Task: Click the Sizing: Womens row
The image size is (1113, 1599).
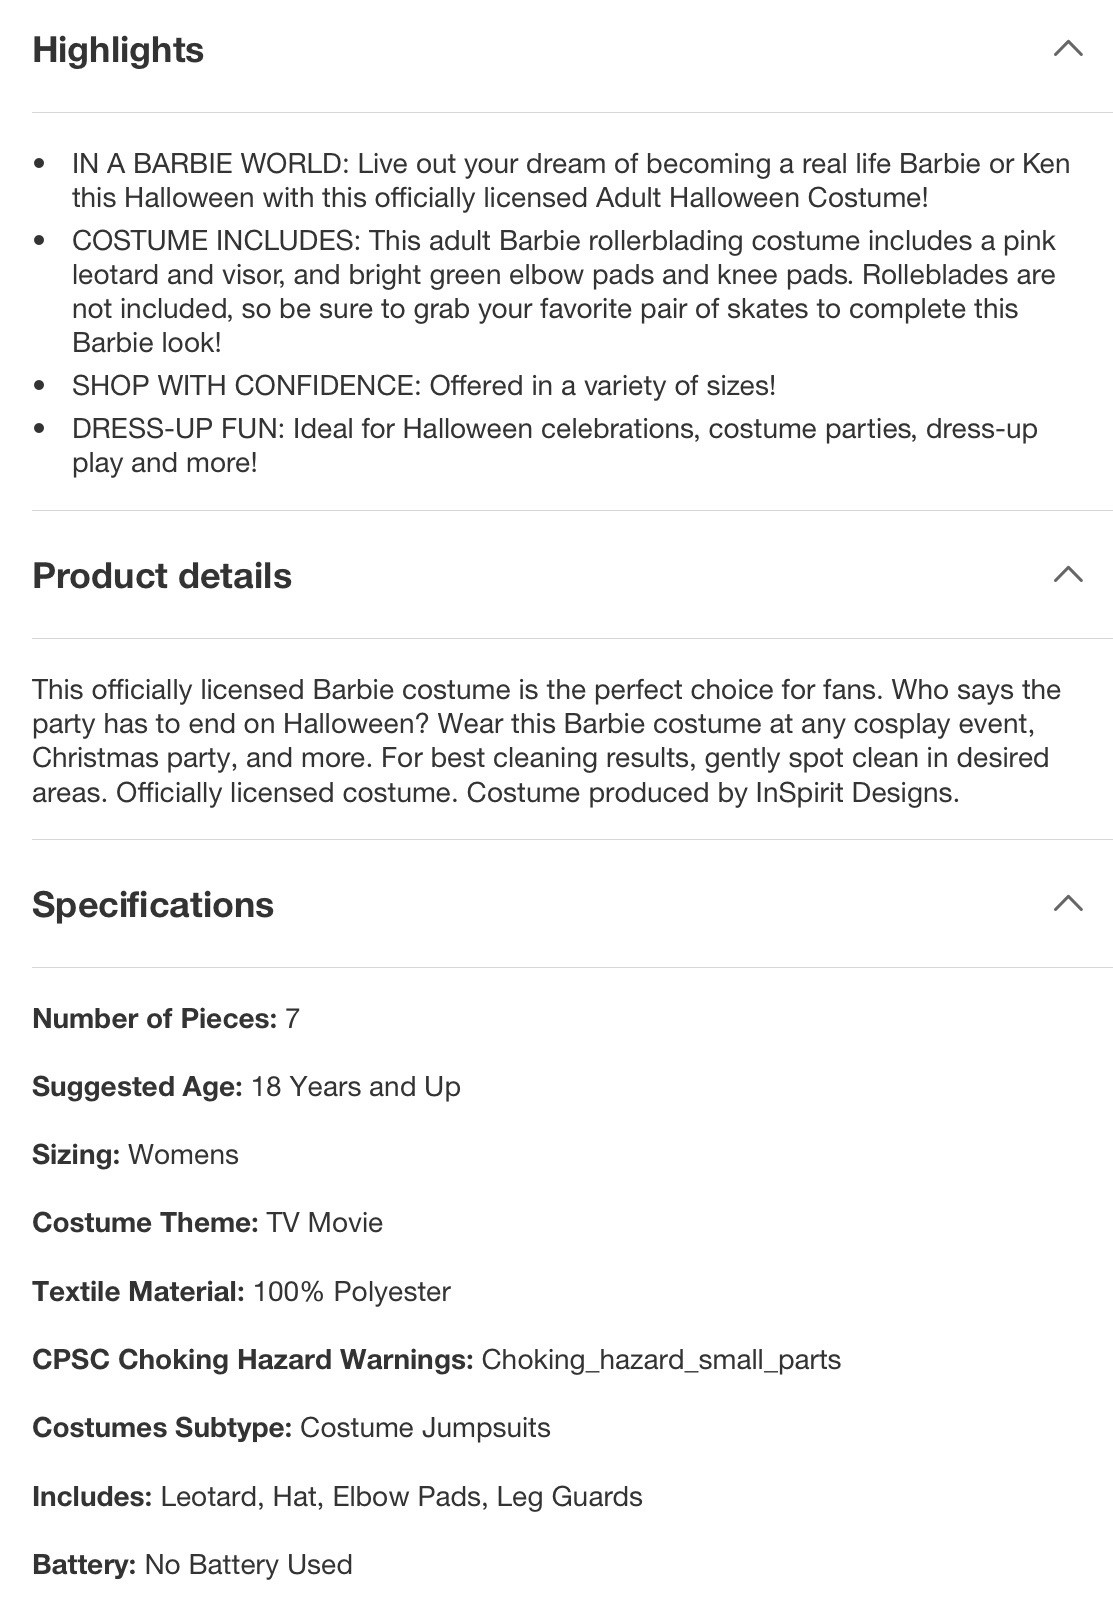Action: tap(135, 1154)
